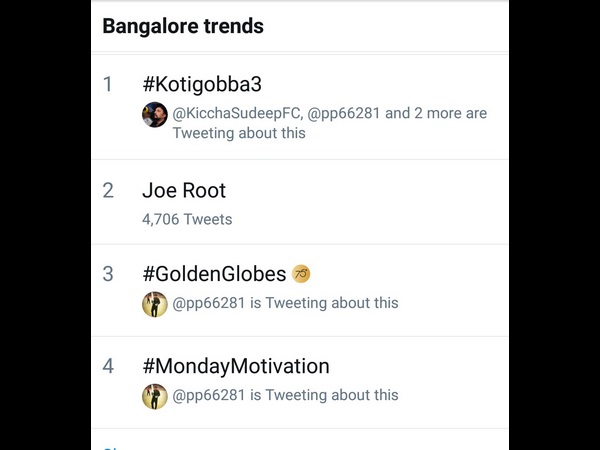Image resolution: width=600 pixels, height=450 pixels.
Task: Open the #Kotigobba3 trending hashtag
Action: coord(202,85)
